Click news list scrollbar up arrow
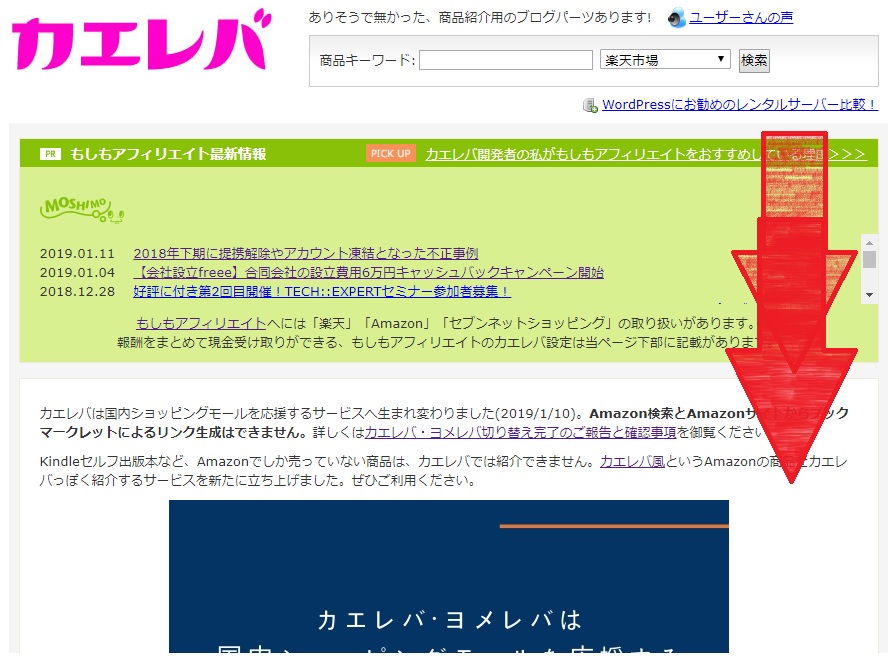Screen dimensions: 888x672 (869, 242)
